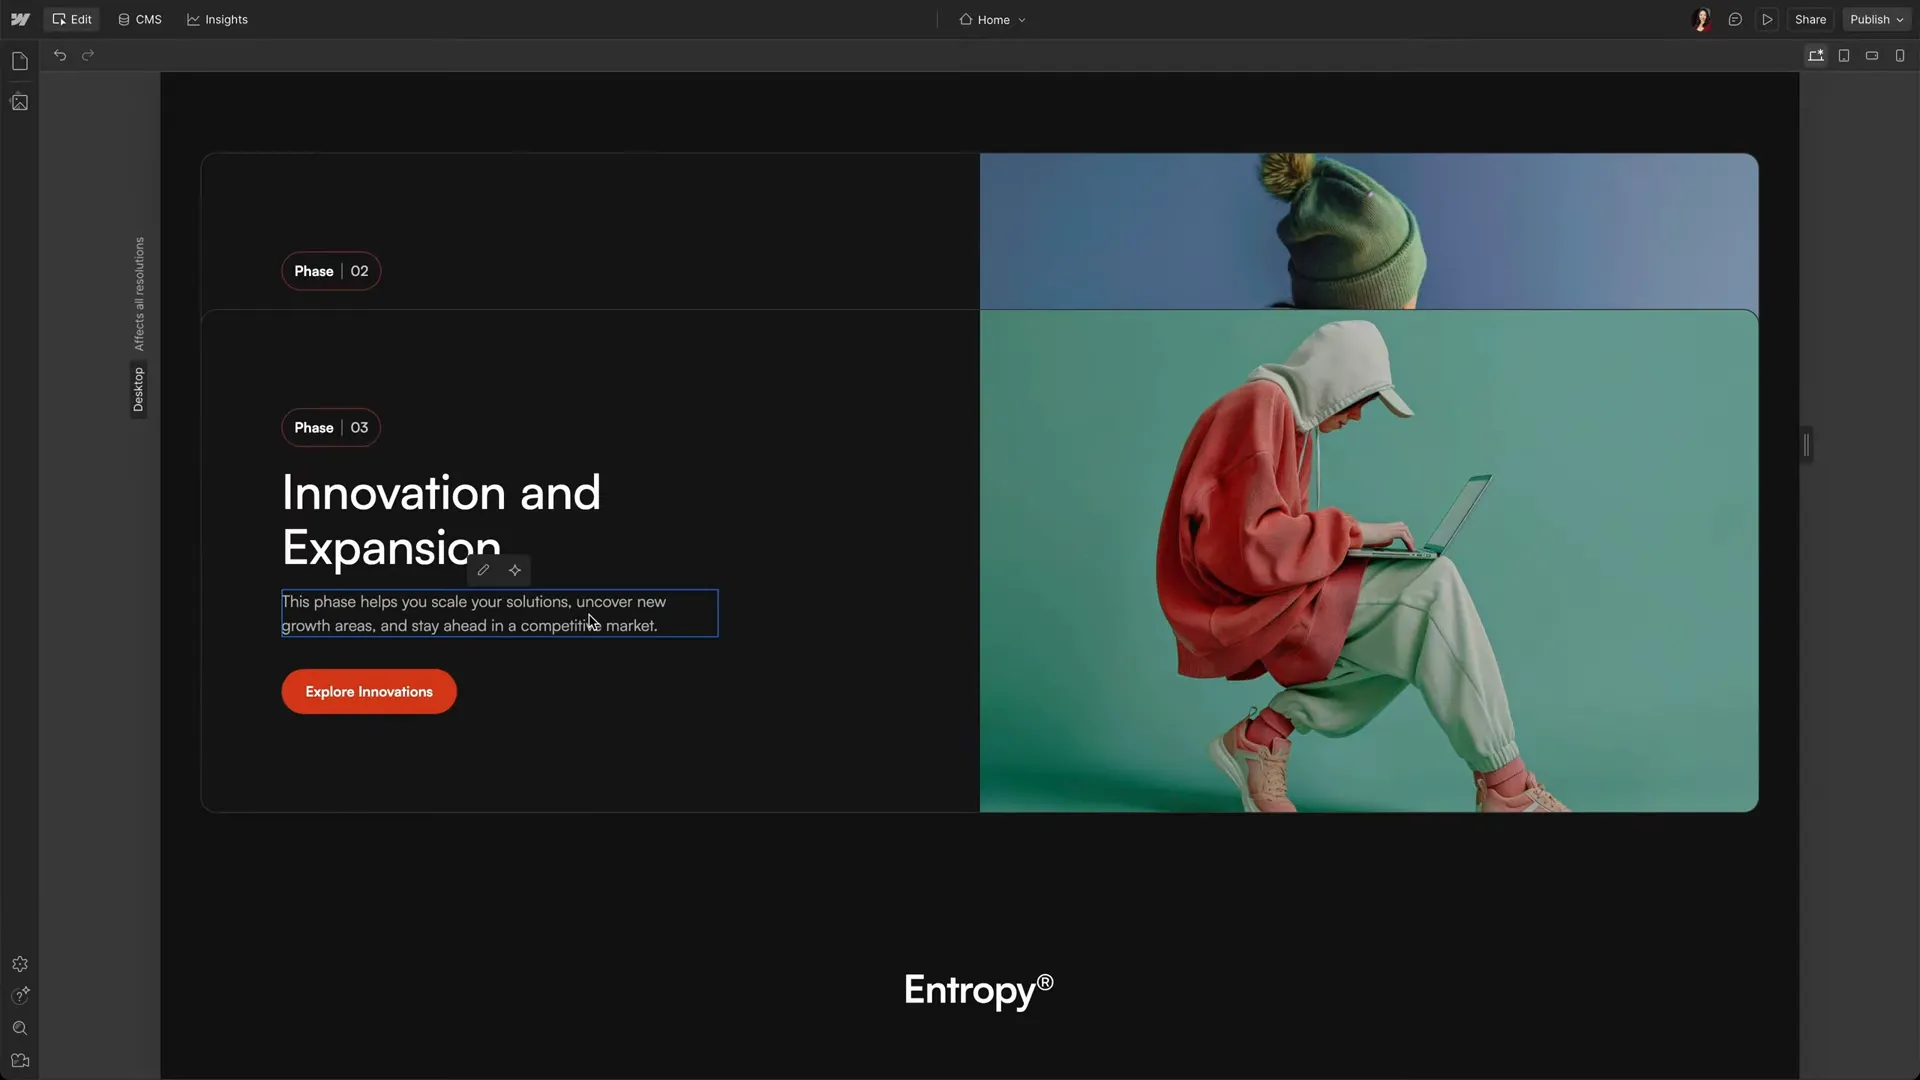Click the canvas width resize handle
The height and width of the screenshot is (1080, 1920).
(1806, 445)
